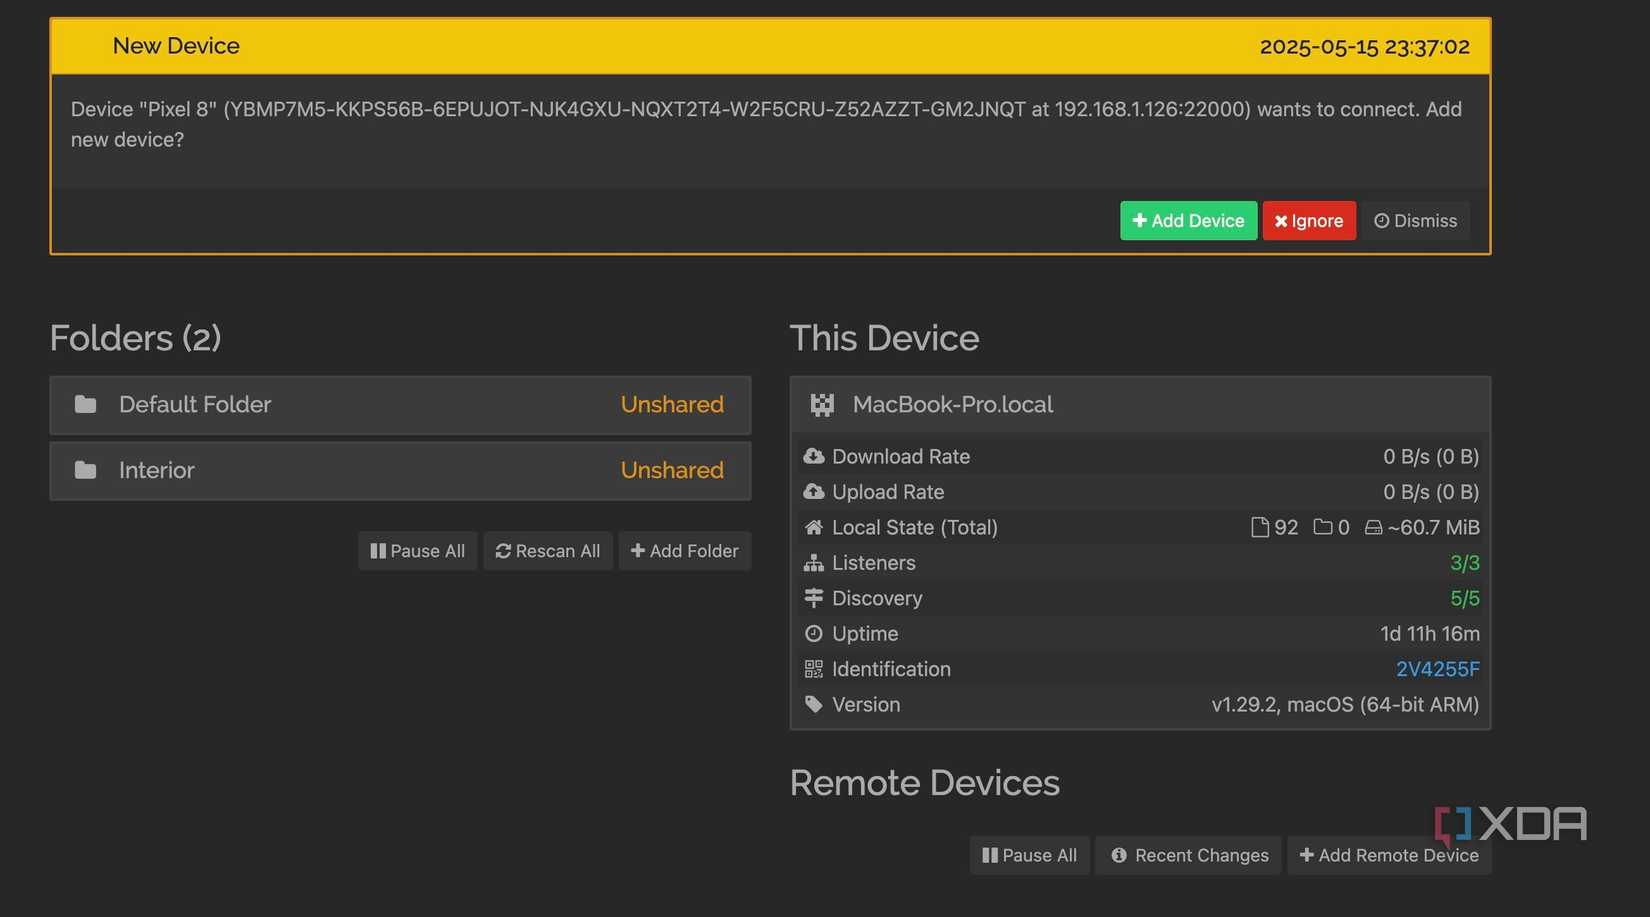Dismiss the New Device notification
This screenshot has height=917, width=1650.
(x=1415, y=220)
